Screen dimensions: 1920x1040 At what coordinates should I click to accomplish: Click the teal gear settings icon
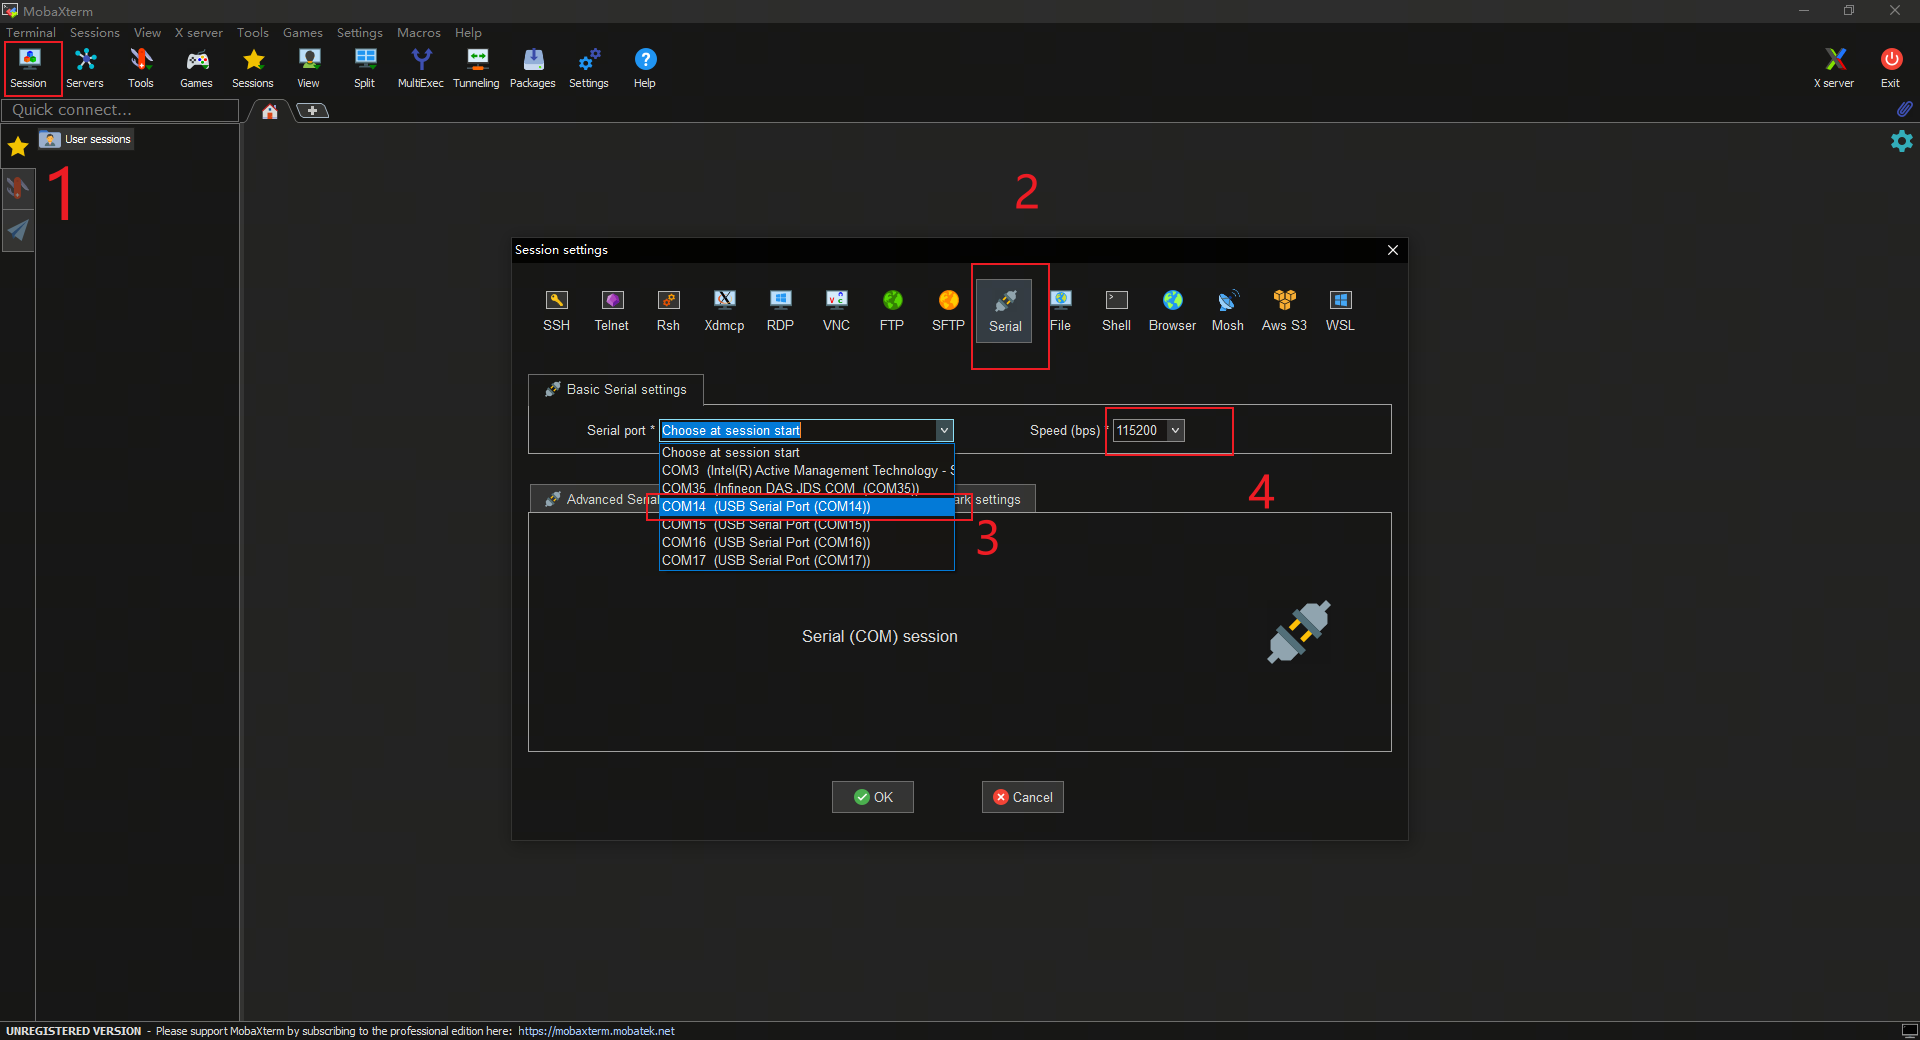point(1902,141)
